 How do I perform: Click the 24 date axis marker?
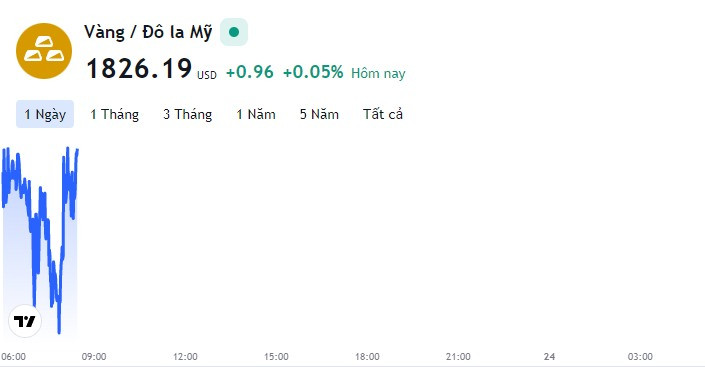coord(549,357)
